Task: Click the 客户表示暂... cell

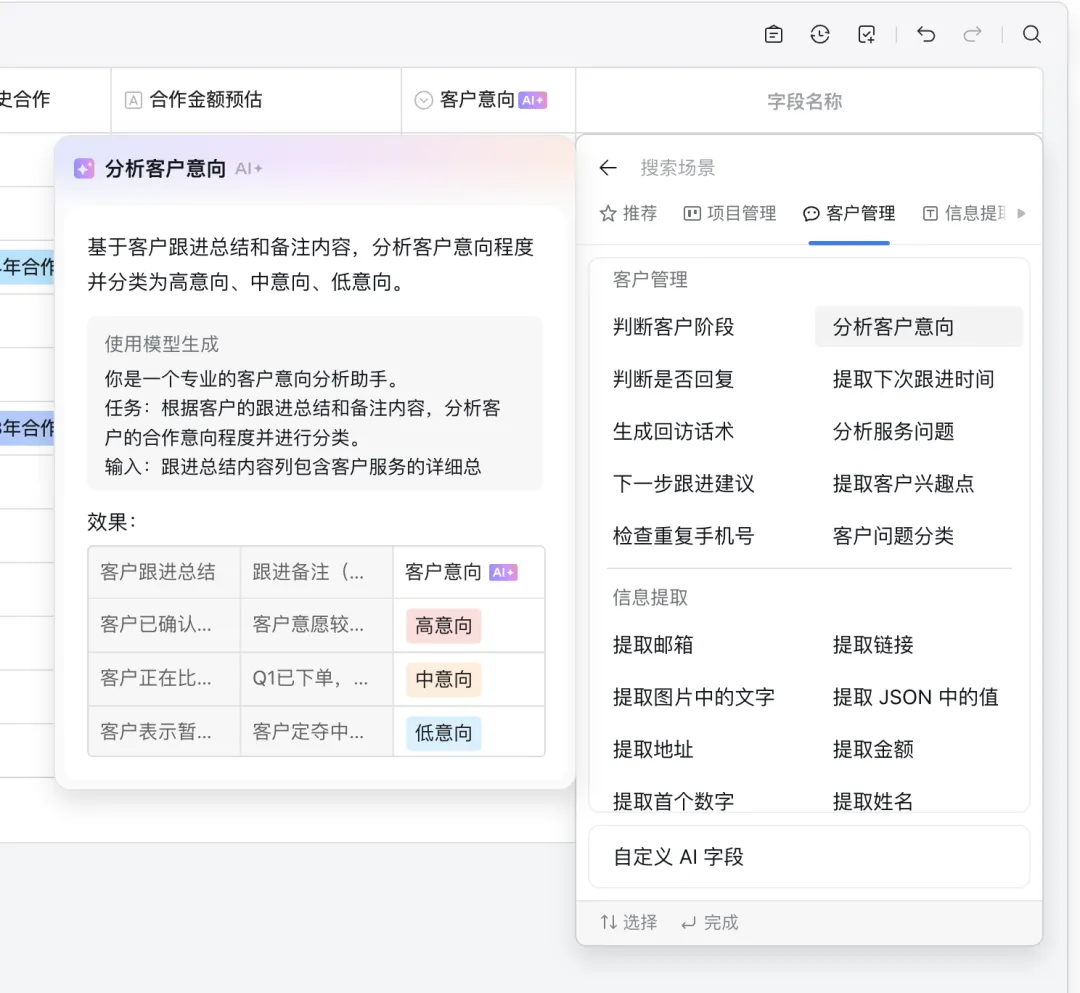Action: (x=164, y=731)
